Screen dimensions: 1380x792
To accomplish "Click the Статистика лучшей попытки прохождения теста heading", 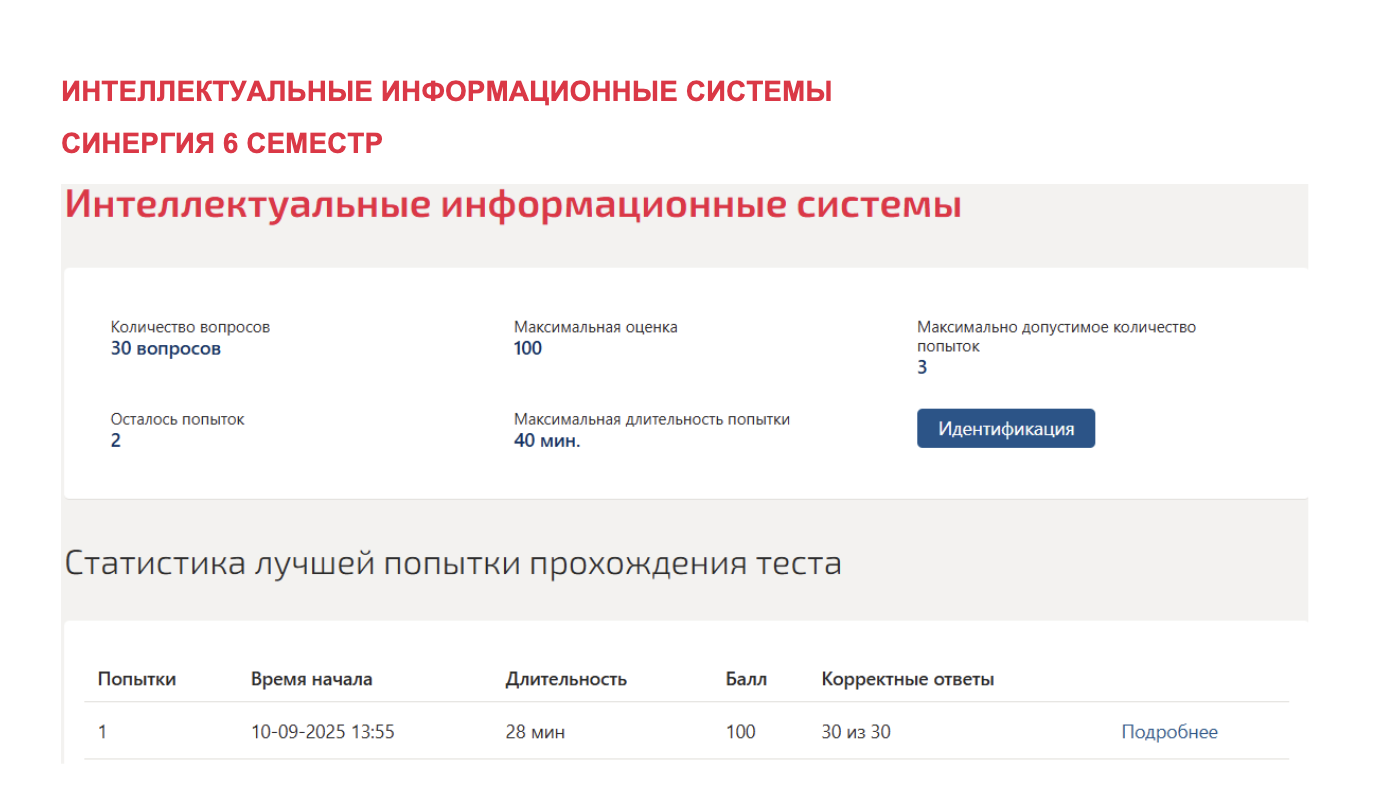I will pos(453,563).
